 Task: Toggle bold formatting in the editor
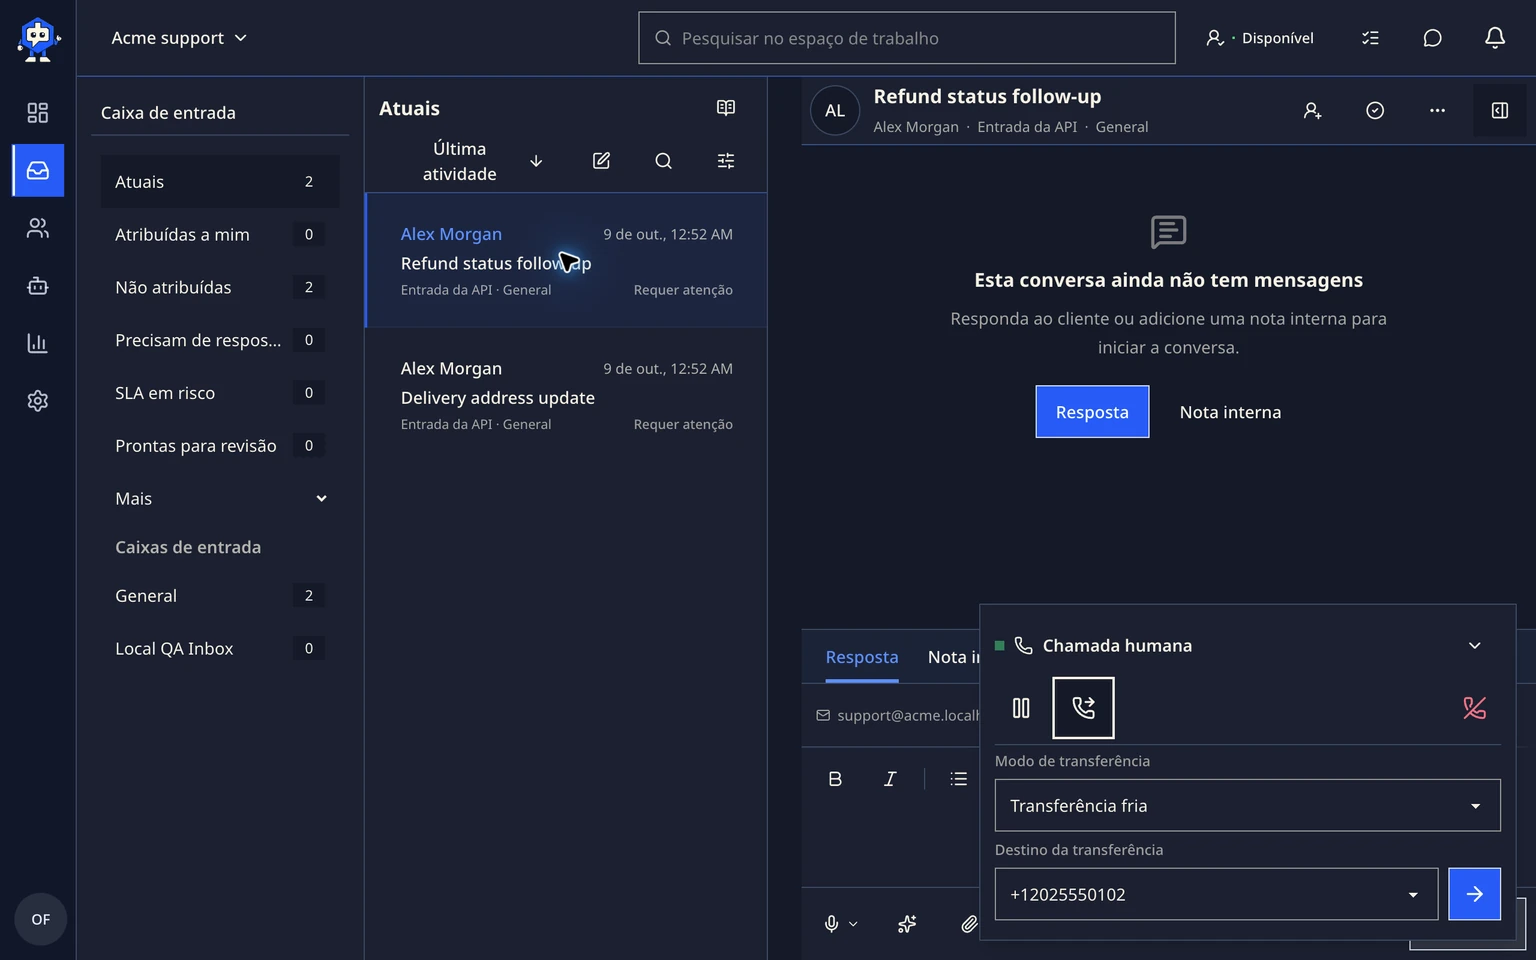(835, 779)
